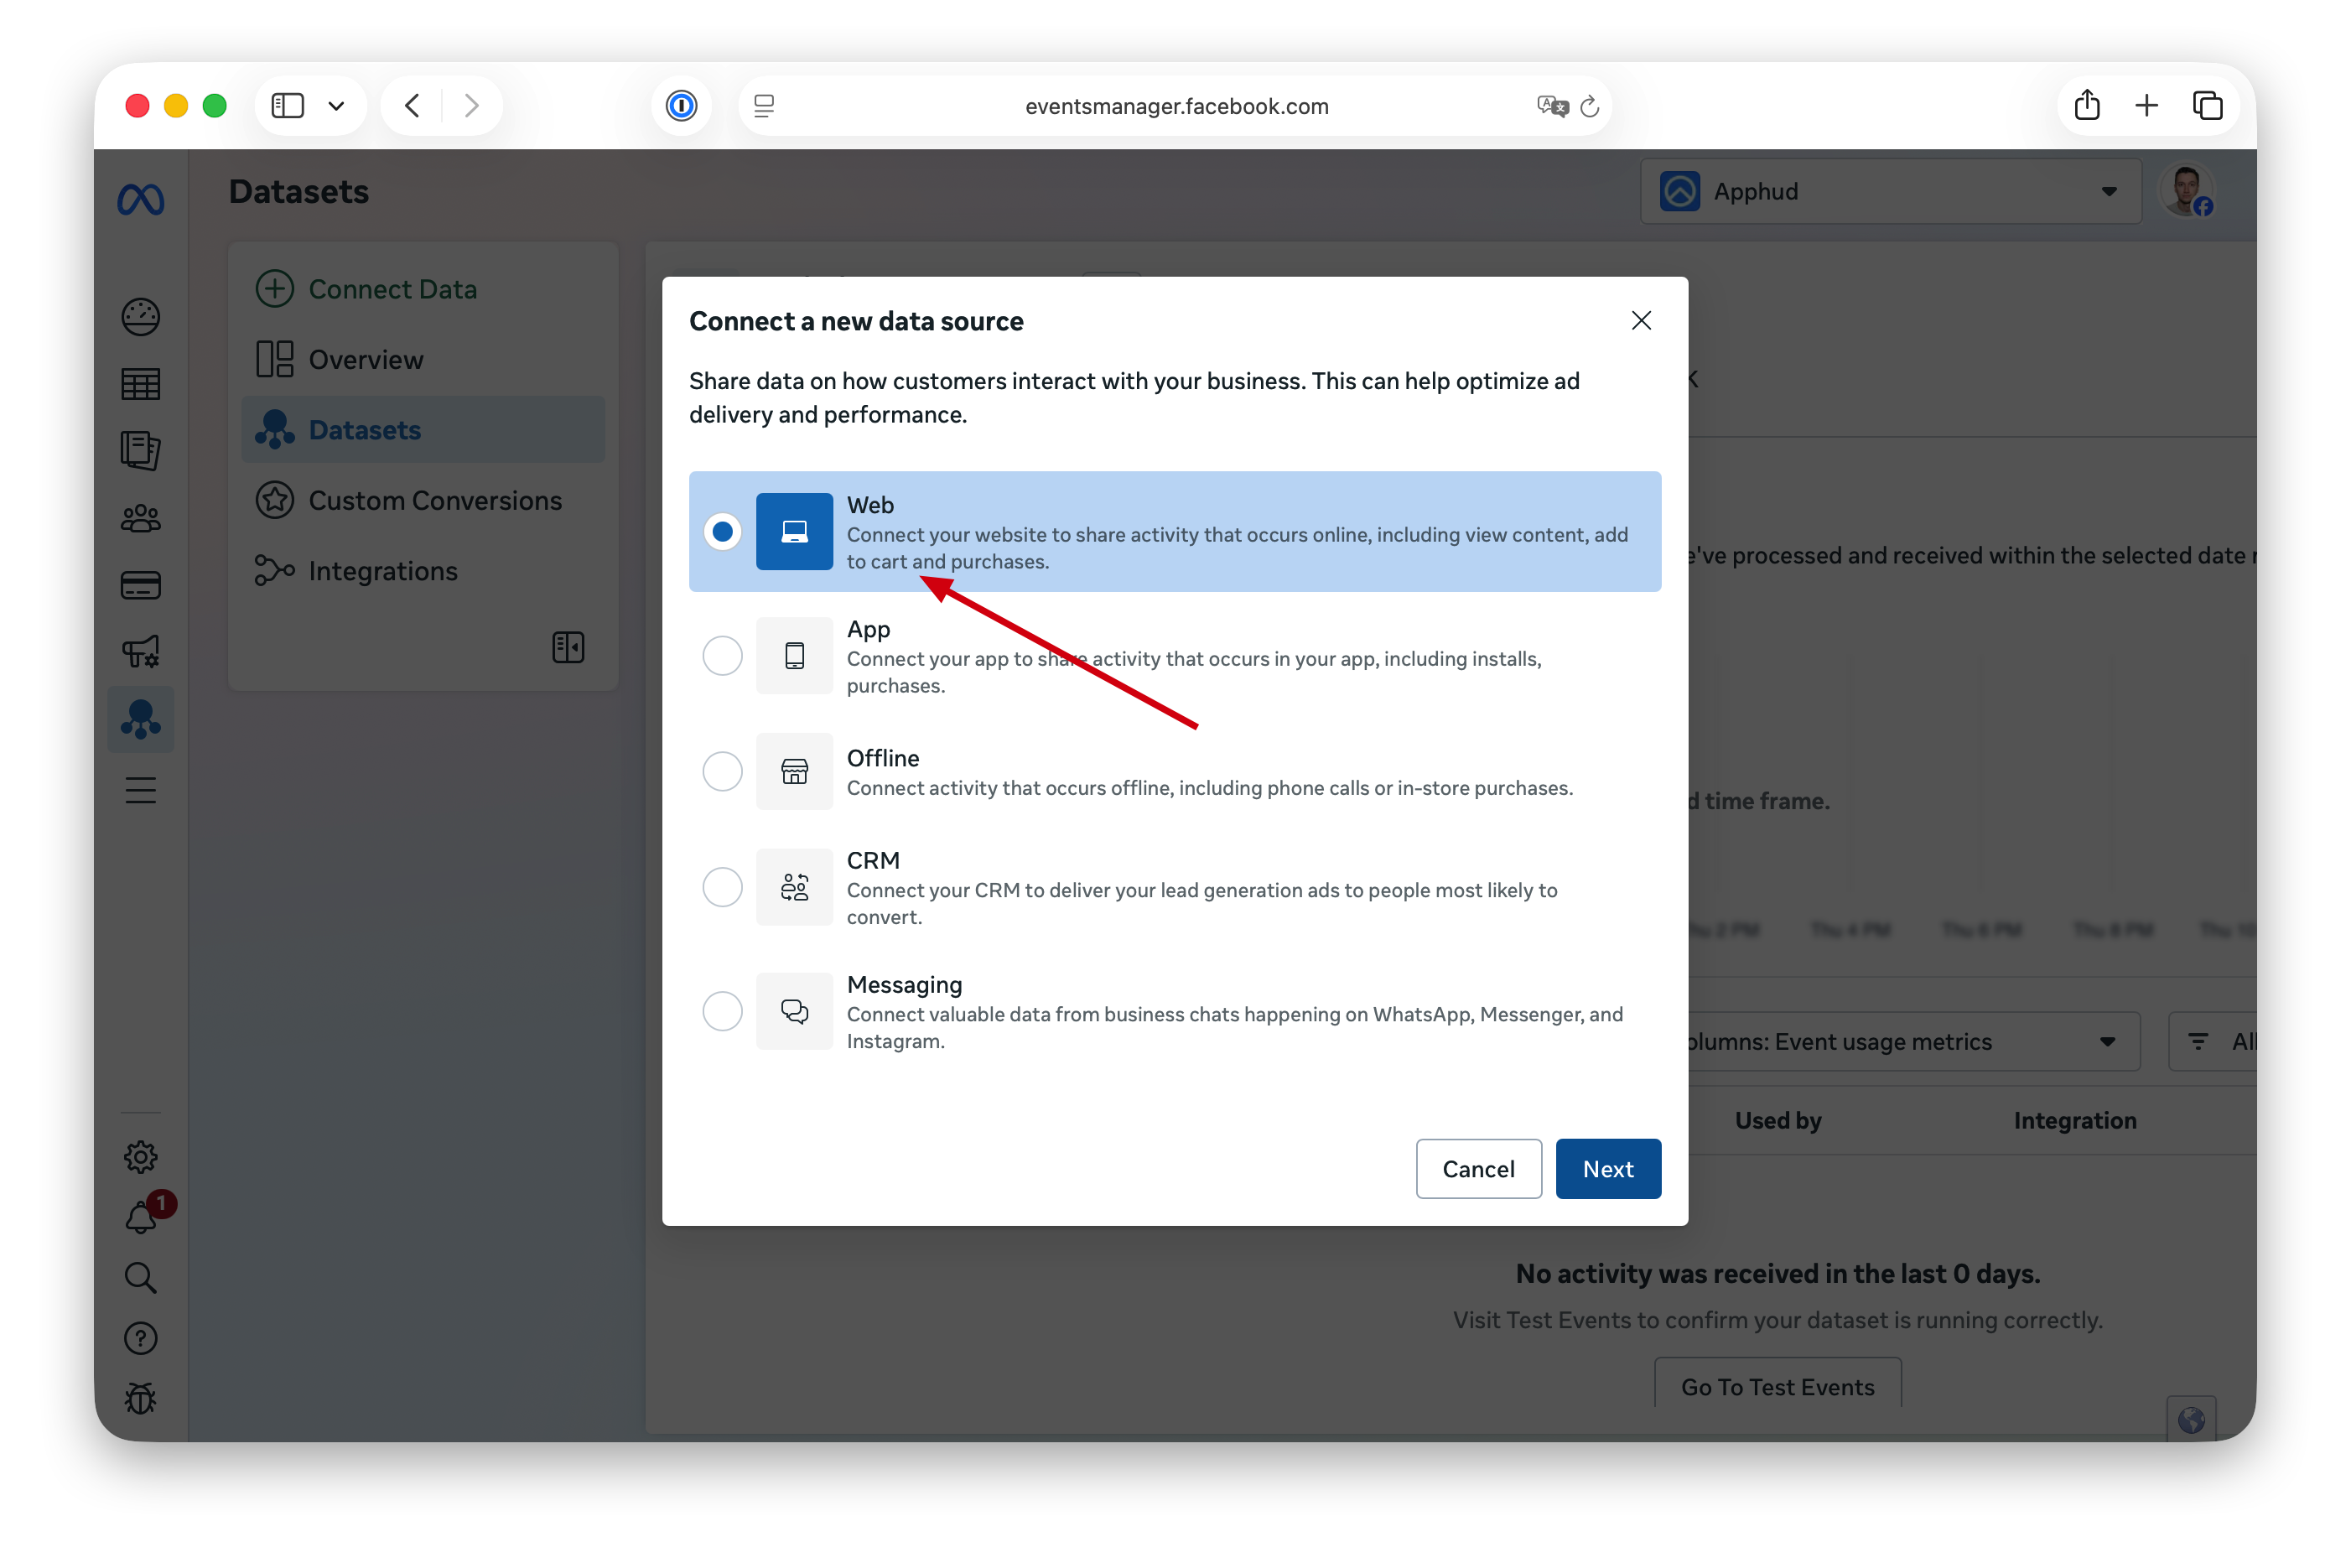Go to Integrations menu item
This screenshot has height=1568, width=2351.
point(382,571)
